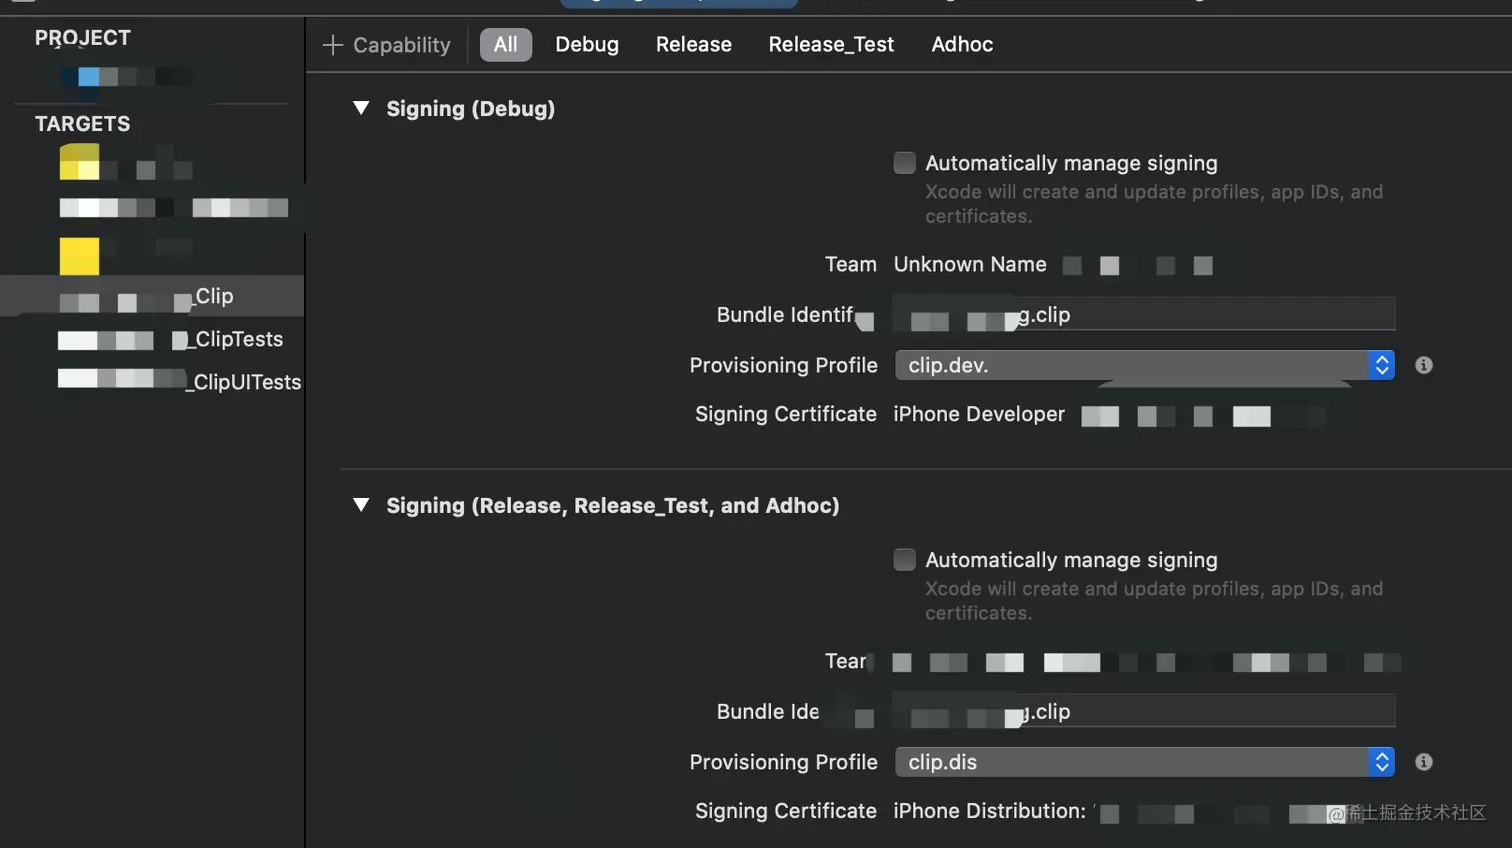Viewport: 1512px width, 848px height.
Task: Collapse the Signing (Release, Release_Test, and Adhoc) section
Action: point(361,505)
